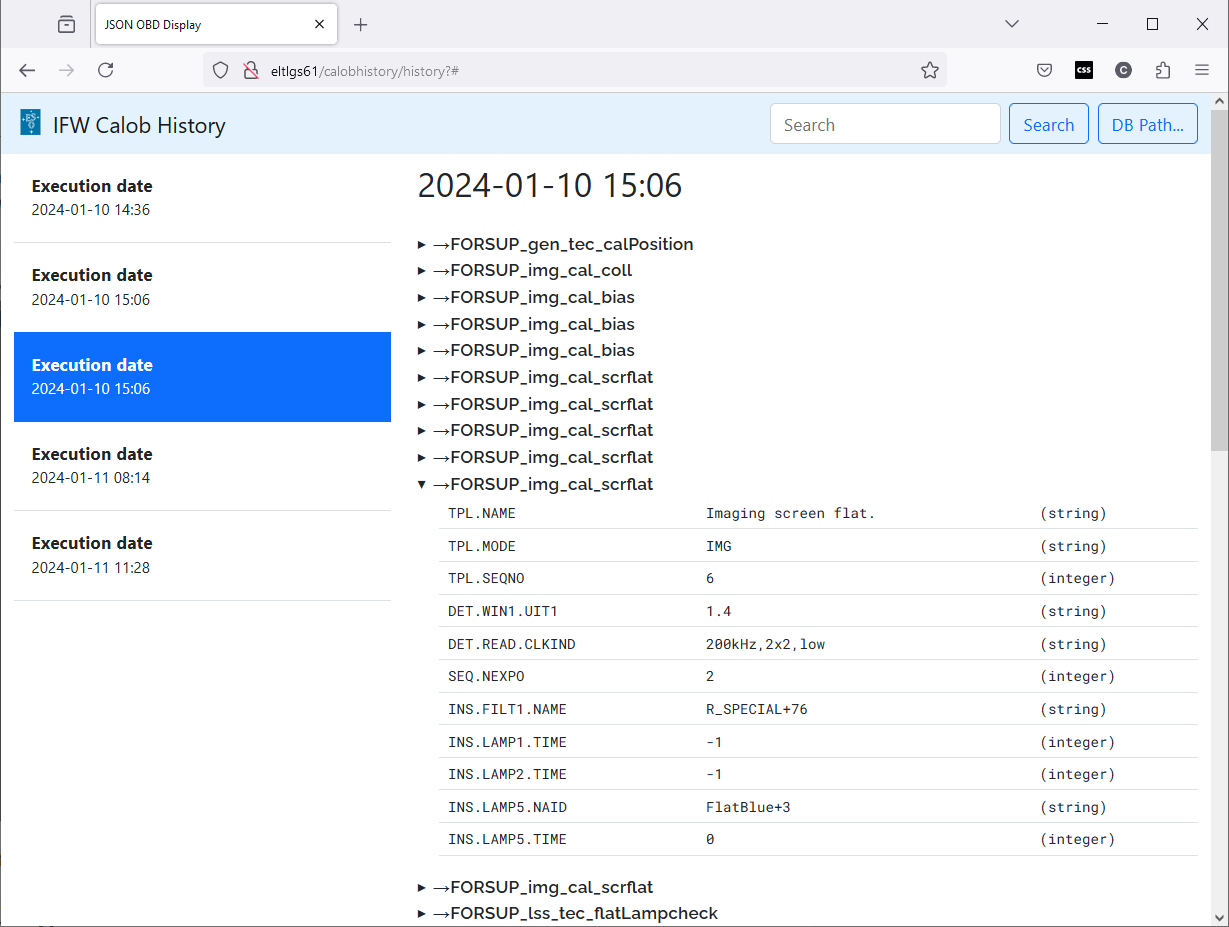
Task: Select execution date 2024-01-11 11:28
Action: point(202,555)
